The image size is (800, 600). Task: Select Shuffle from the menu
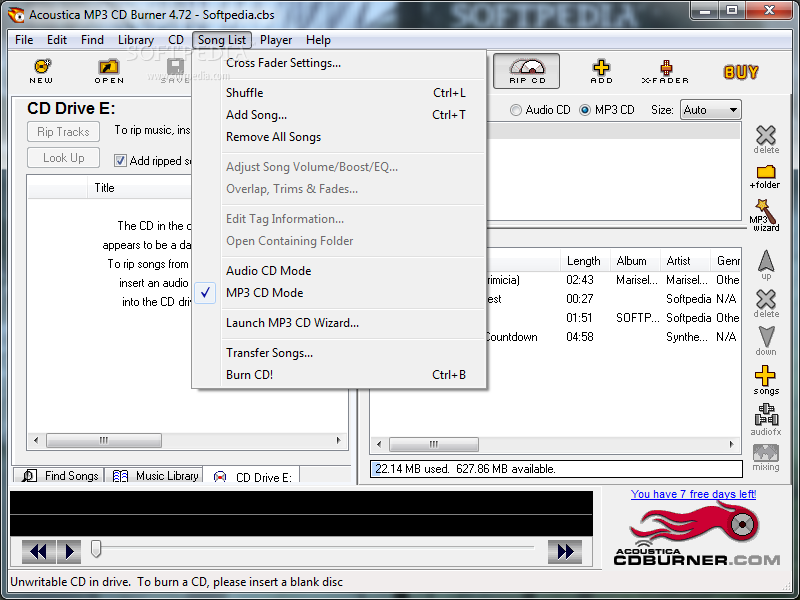(x=340, y=93)
